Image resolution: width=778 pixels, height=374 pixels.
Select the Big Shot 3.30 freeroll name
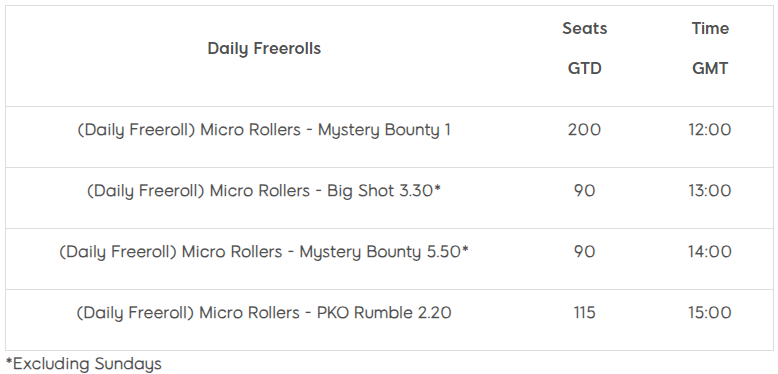tap(264, 191)
